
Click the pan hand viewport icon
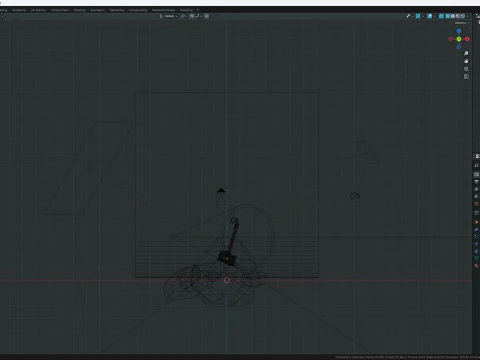click(466, 61)
